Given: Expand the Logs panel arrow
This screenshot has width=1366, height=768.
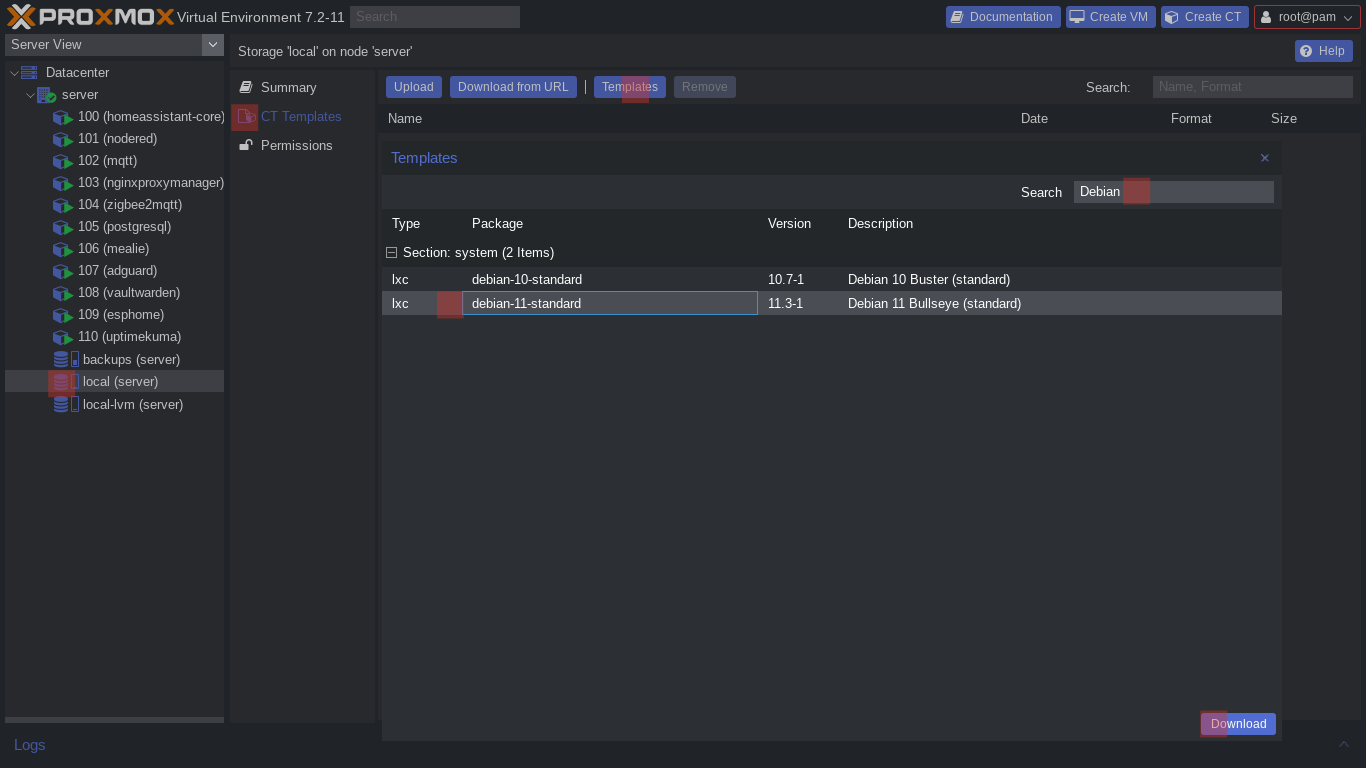Looking at the screenshot, I should pos(1345,744).
